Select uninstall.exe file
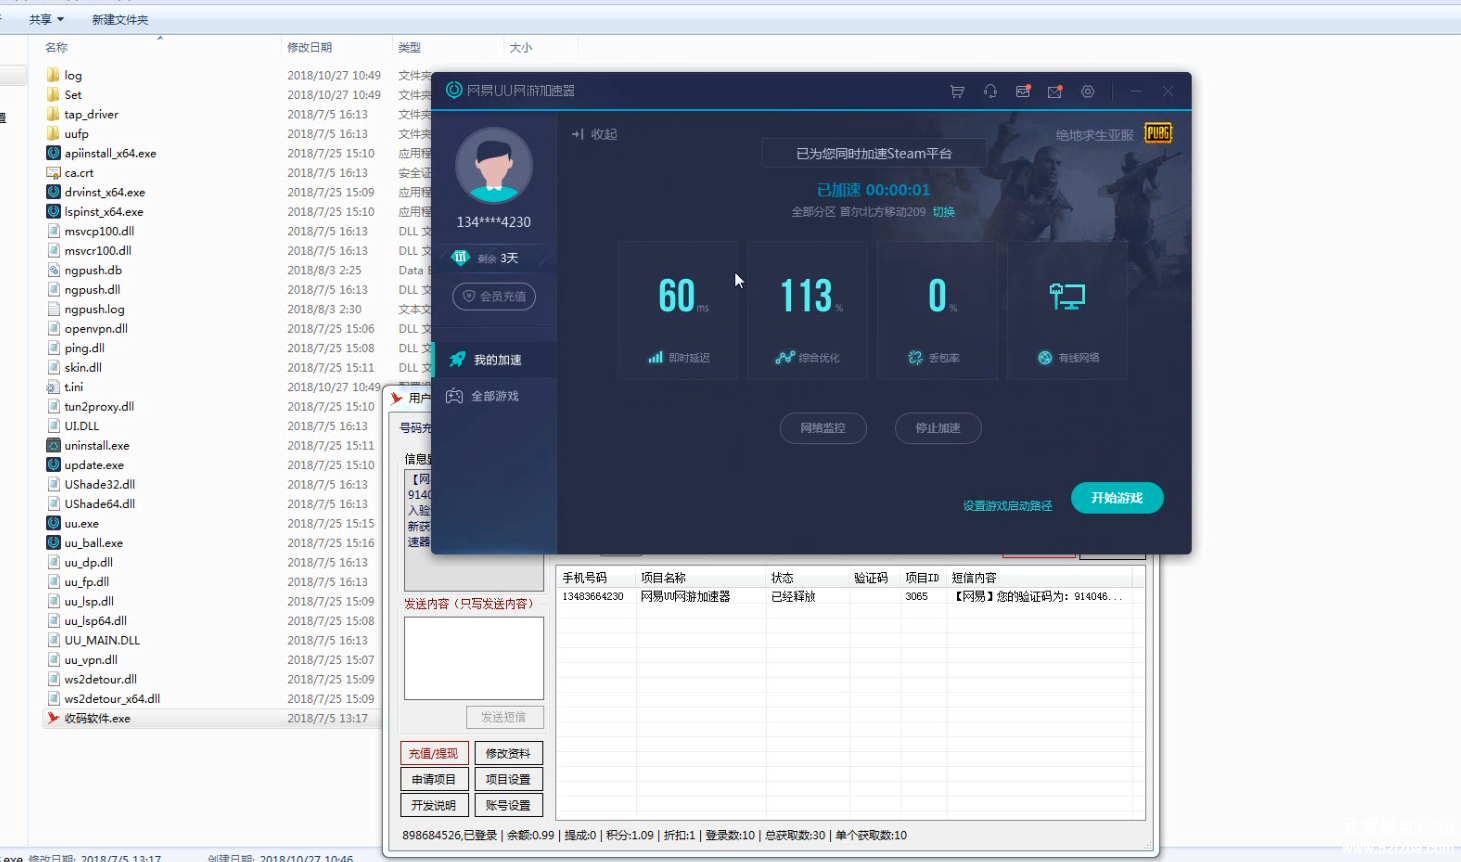This screenshot has width=1461, height=862. click(x=97, y=446)
